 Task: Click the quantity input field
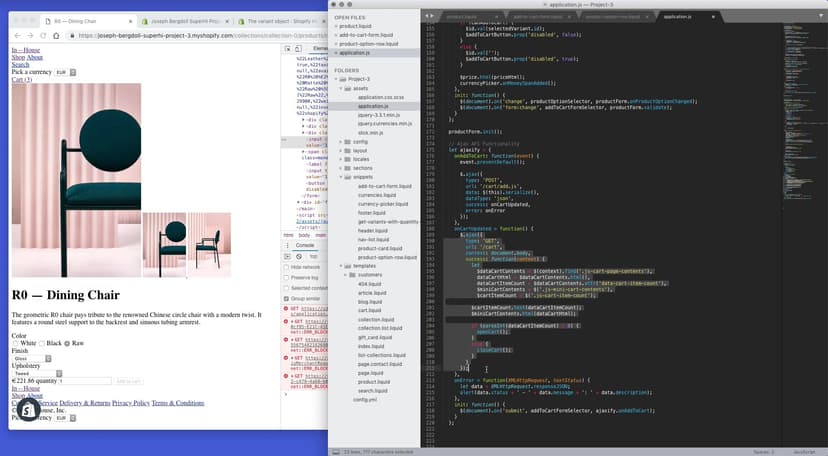[x=84, y=381]
